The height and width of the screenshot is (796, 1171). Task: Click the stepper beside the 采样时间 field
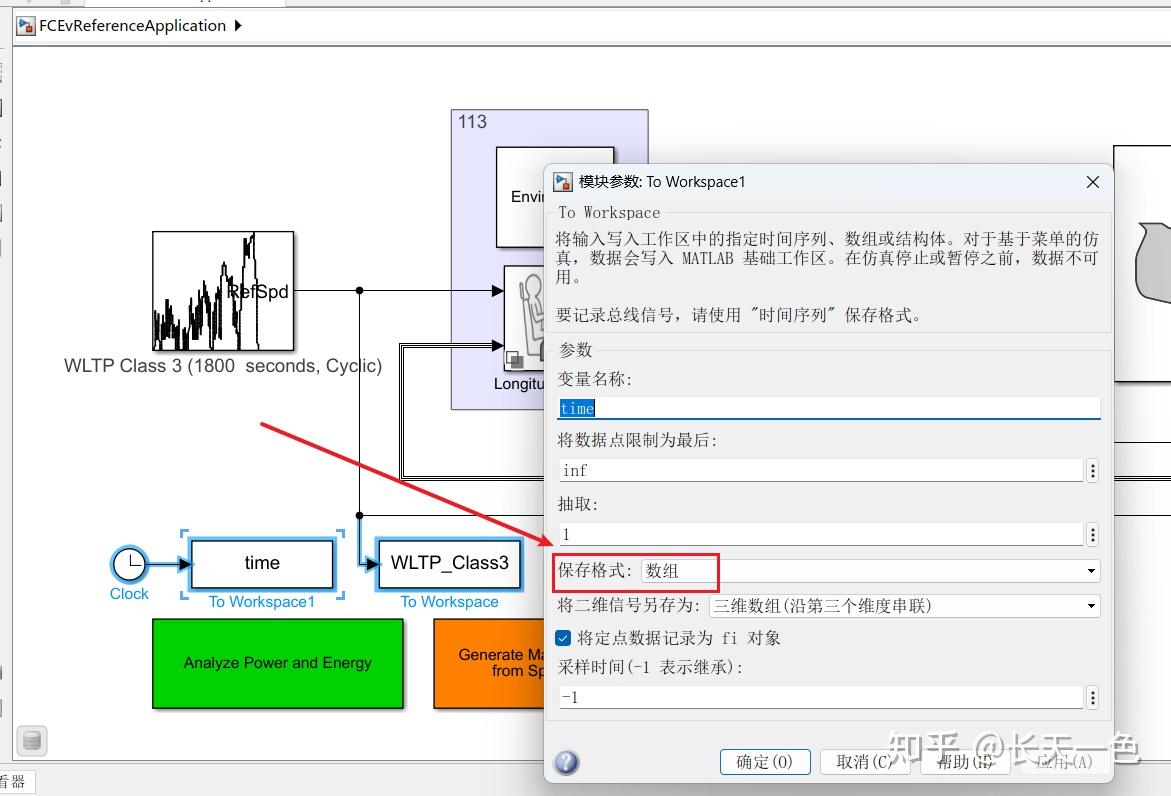tap(1092, 697)
